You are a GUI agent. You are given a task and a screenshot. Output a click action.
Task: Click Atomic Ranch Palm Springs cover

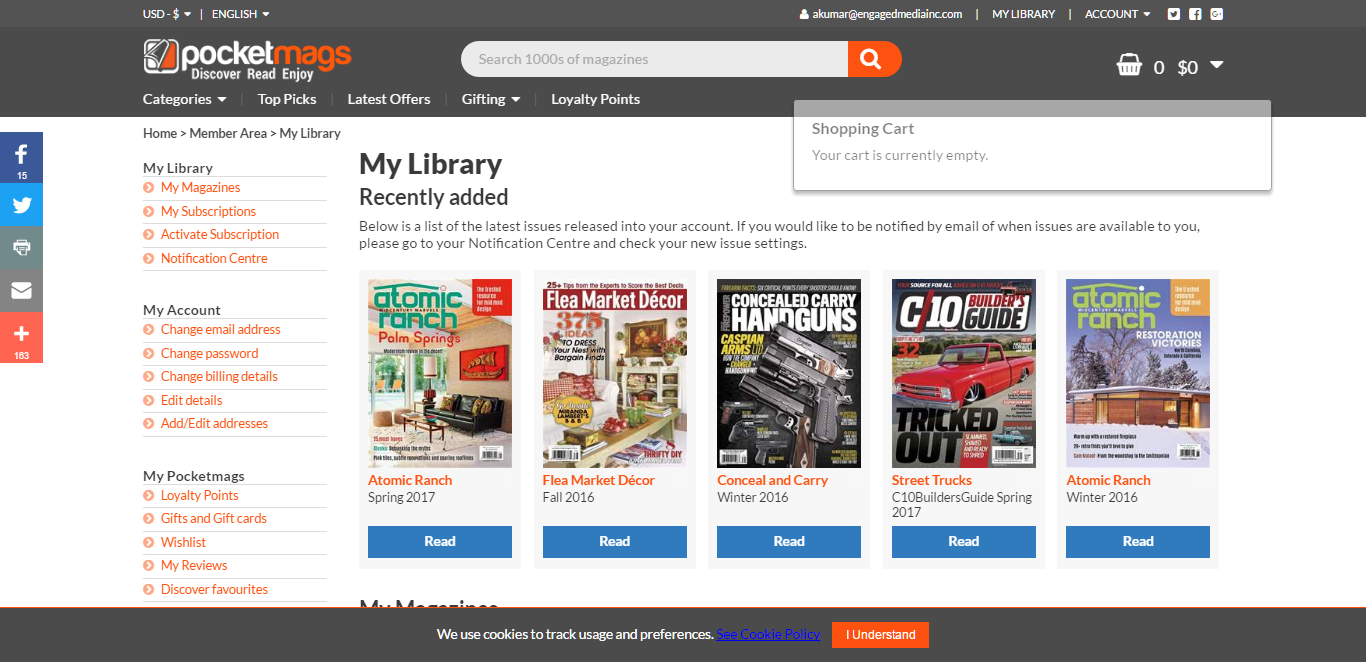click(440, 373)
